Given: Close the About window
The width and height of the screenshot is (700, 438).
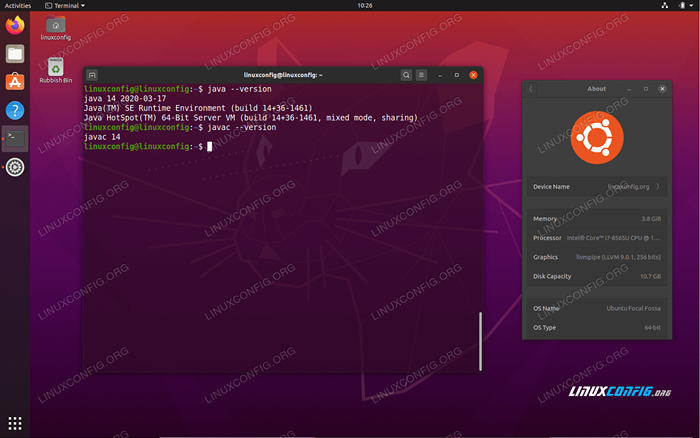Looking at the screenshot, I should tap(662, 89).
